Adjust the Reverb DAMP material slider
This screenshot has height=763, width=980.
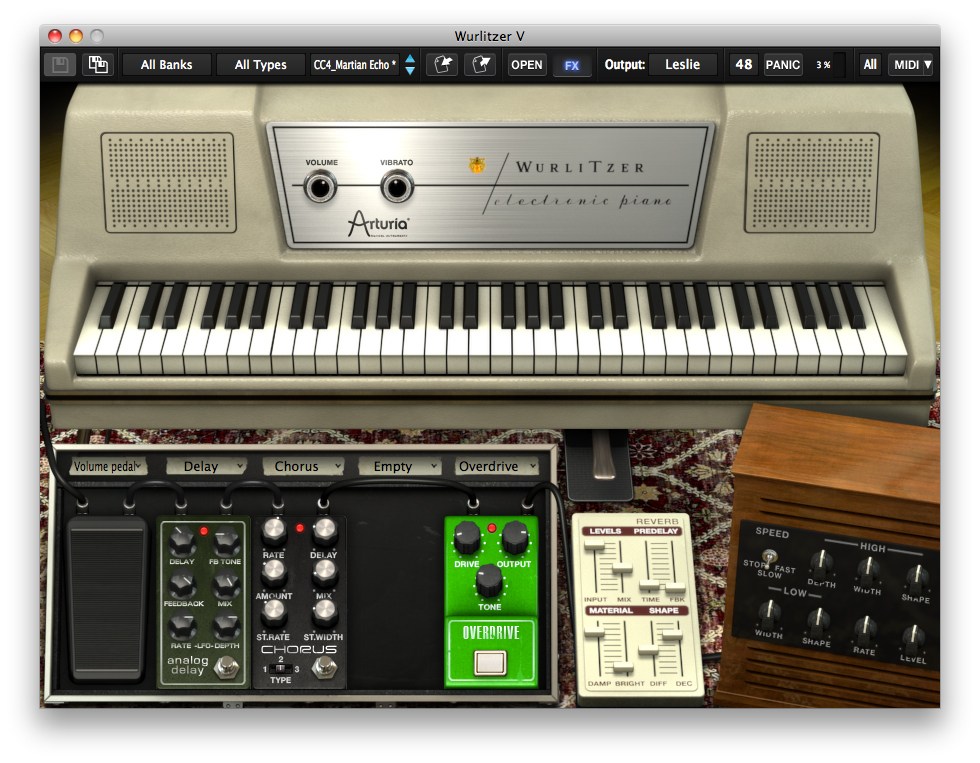595,630
